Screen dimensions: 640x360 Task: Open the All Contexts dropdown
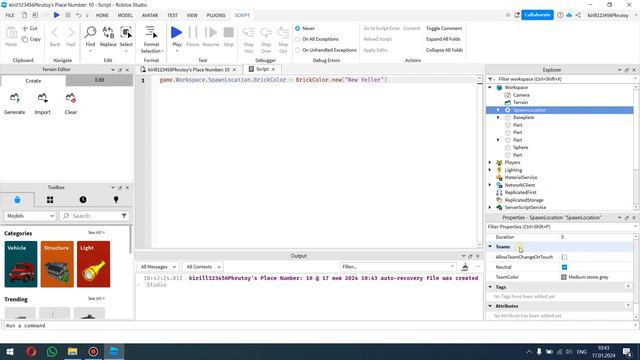coord(203,267)
